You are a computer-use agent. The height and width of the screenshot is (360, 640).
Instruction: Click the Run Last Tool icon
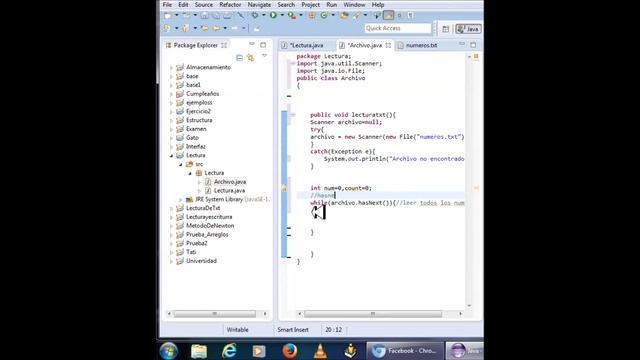(x=291, y=16)
